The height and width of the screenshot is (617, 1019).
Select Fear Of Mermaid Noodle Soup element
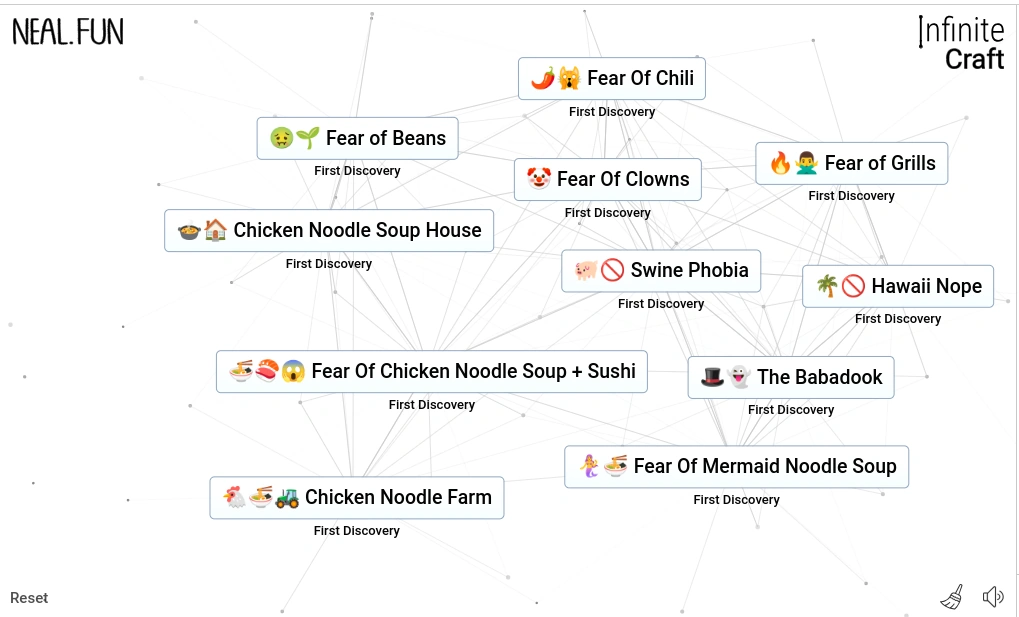tap(736, 466)
